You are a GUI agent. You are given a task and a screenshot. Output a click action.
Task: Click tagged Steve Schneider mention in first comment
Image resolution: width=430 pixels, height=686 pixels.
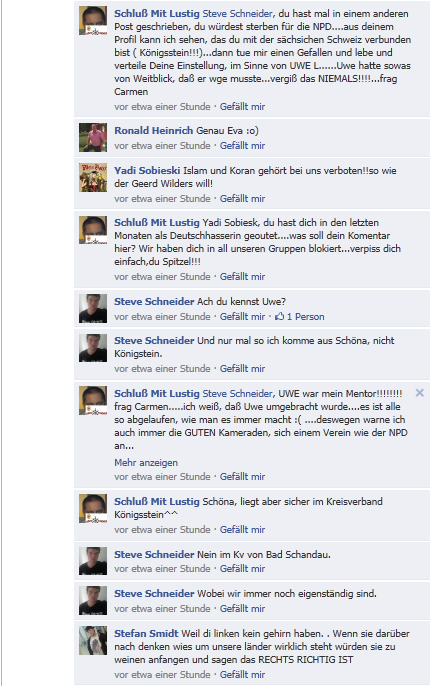point(238,14)
